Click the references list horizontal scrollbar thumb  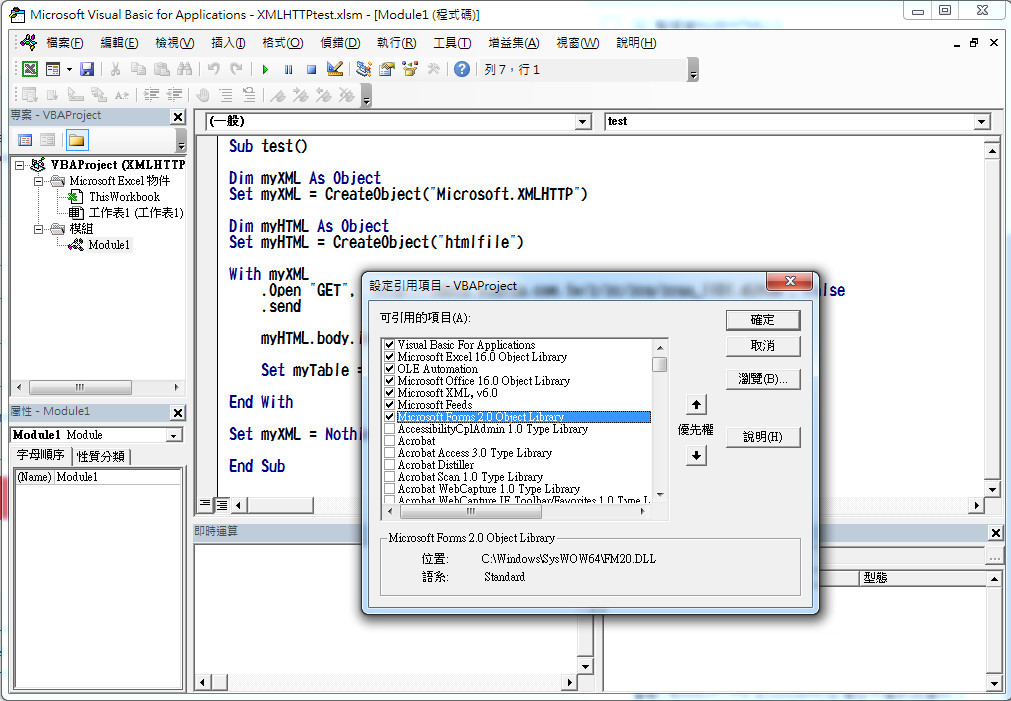coord(471,511)
